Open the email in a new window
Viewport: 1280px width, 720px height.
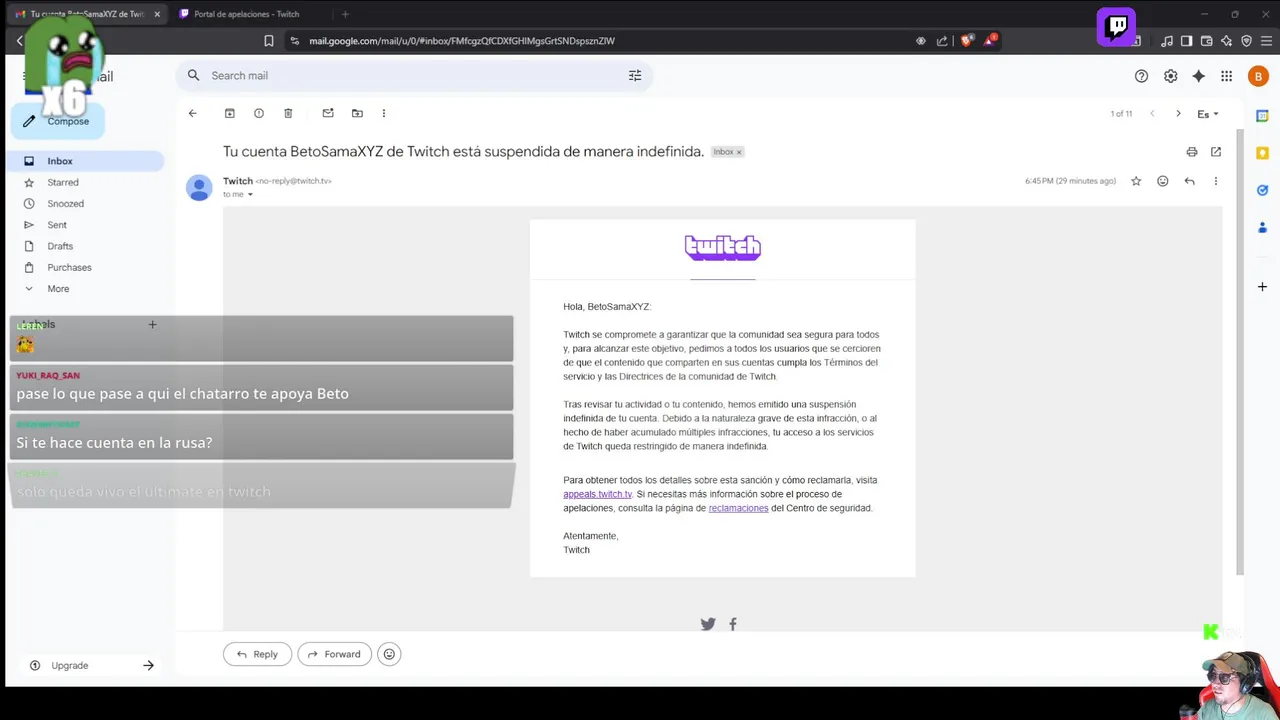1216,152
